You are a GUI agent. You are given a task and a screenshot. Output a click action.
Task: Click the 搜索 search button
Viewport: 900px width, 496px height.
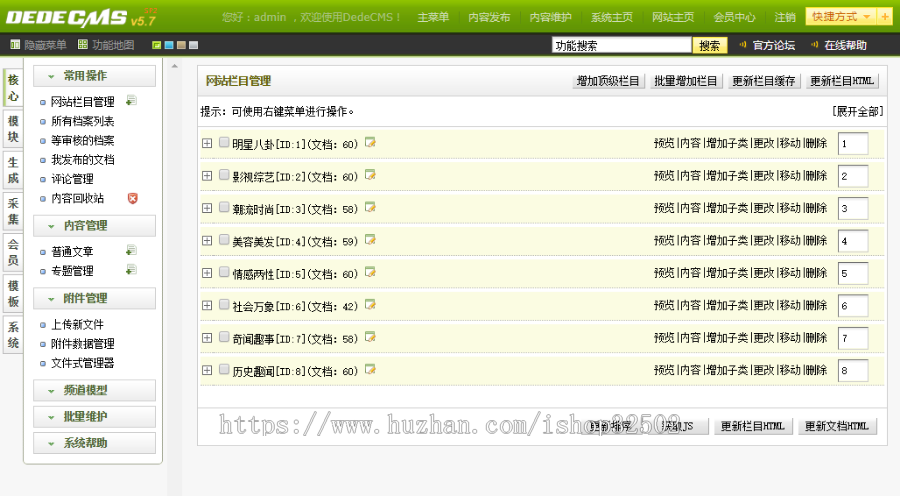point(709,45)
